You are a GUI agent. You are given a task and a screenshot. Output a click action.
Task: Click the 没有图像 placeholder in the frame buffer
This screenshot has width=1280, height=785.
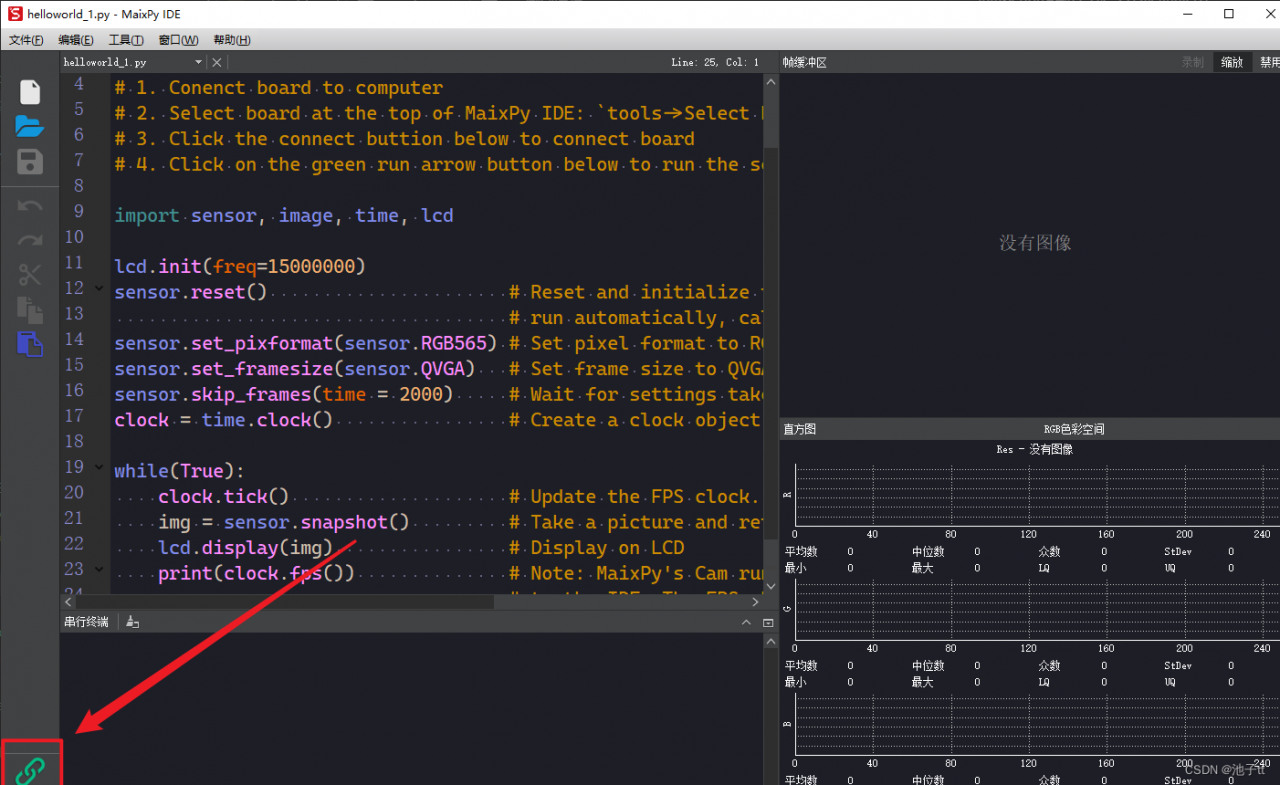pyautogui.click(x=1035, y=243)
